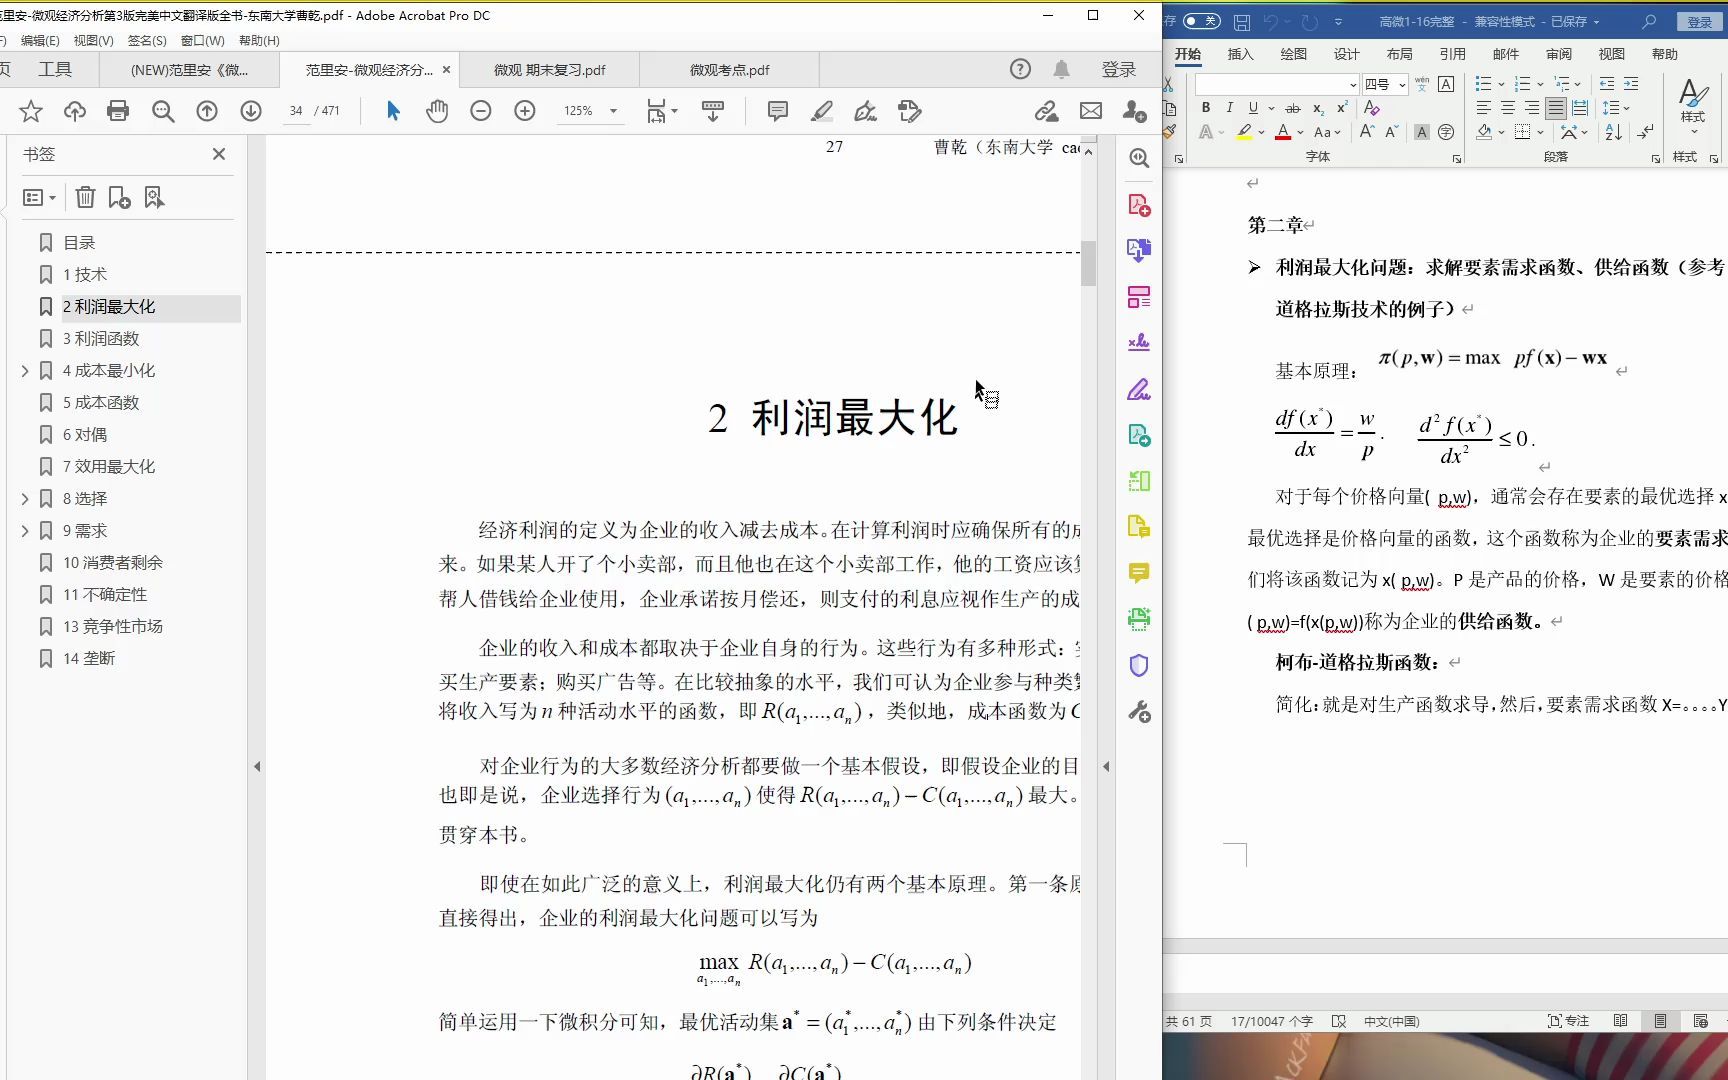Send the PDF by email envelope icon

coord(1091,111)
